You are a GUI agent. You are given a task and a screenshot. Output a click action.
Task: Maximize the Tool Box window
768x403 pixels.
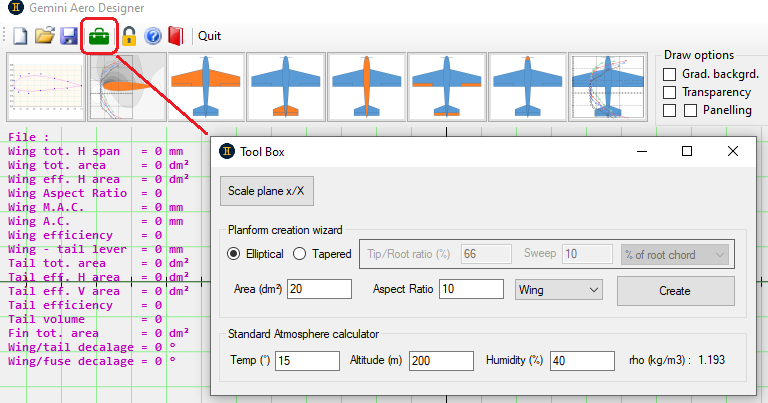687,151
